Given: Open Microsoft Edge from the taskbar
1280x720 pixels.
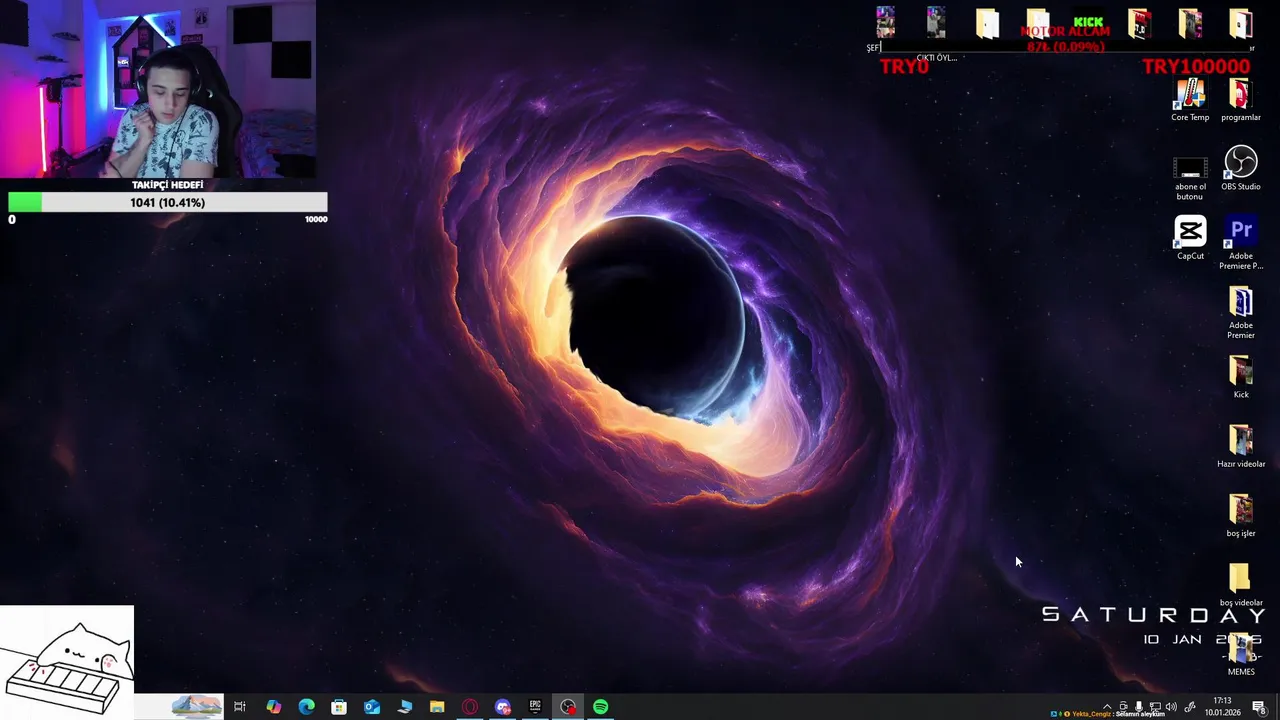Looking at the screenshot, I should pyautogui.click(x=306, y=707).
